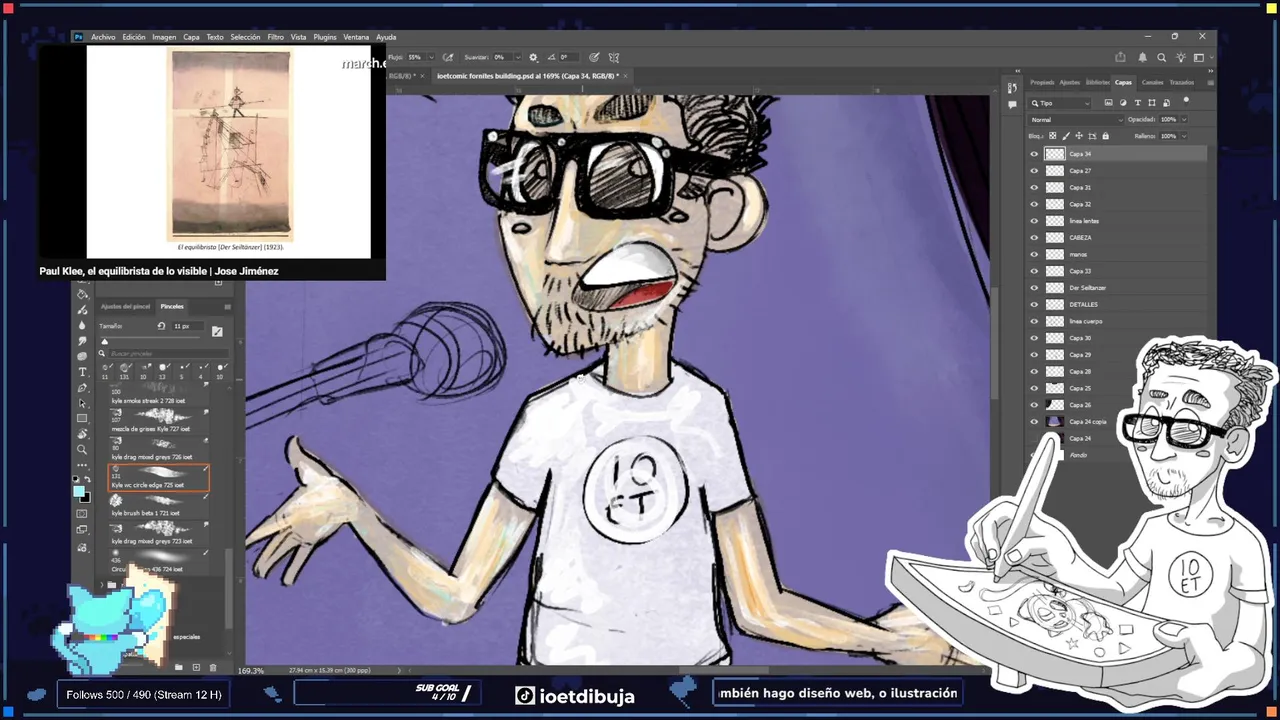Open the comments panel icon

click(1012, 104)
